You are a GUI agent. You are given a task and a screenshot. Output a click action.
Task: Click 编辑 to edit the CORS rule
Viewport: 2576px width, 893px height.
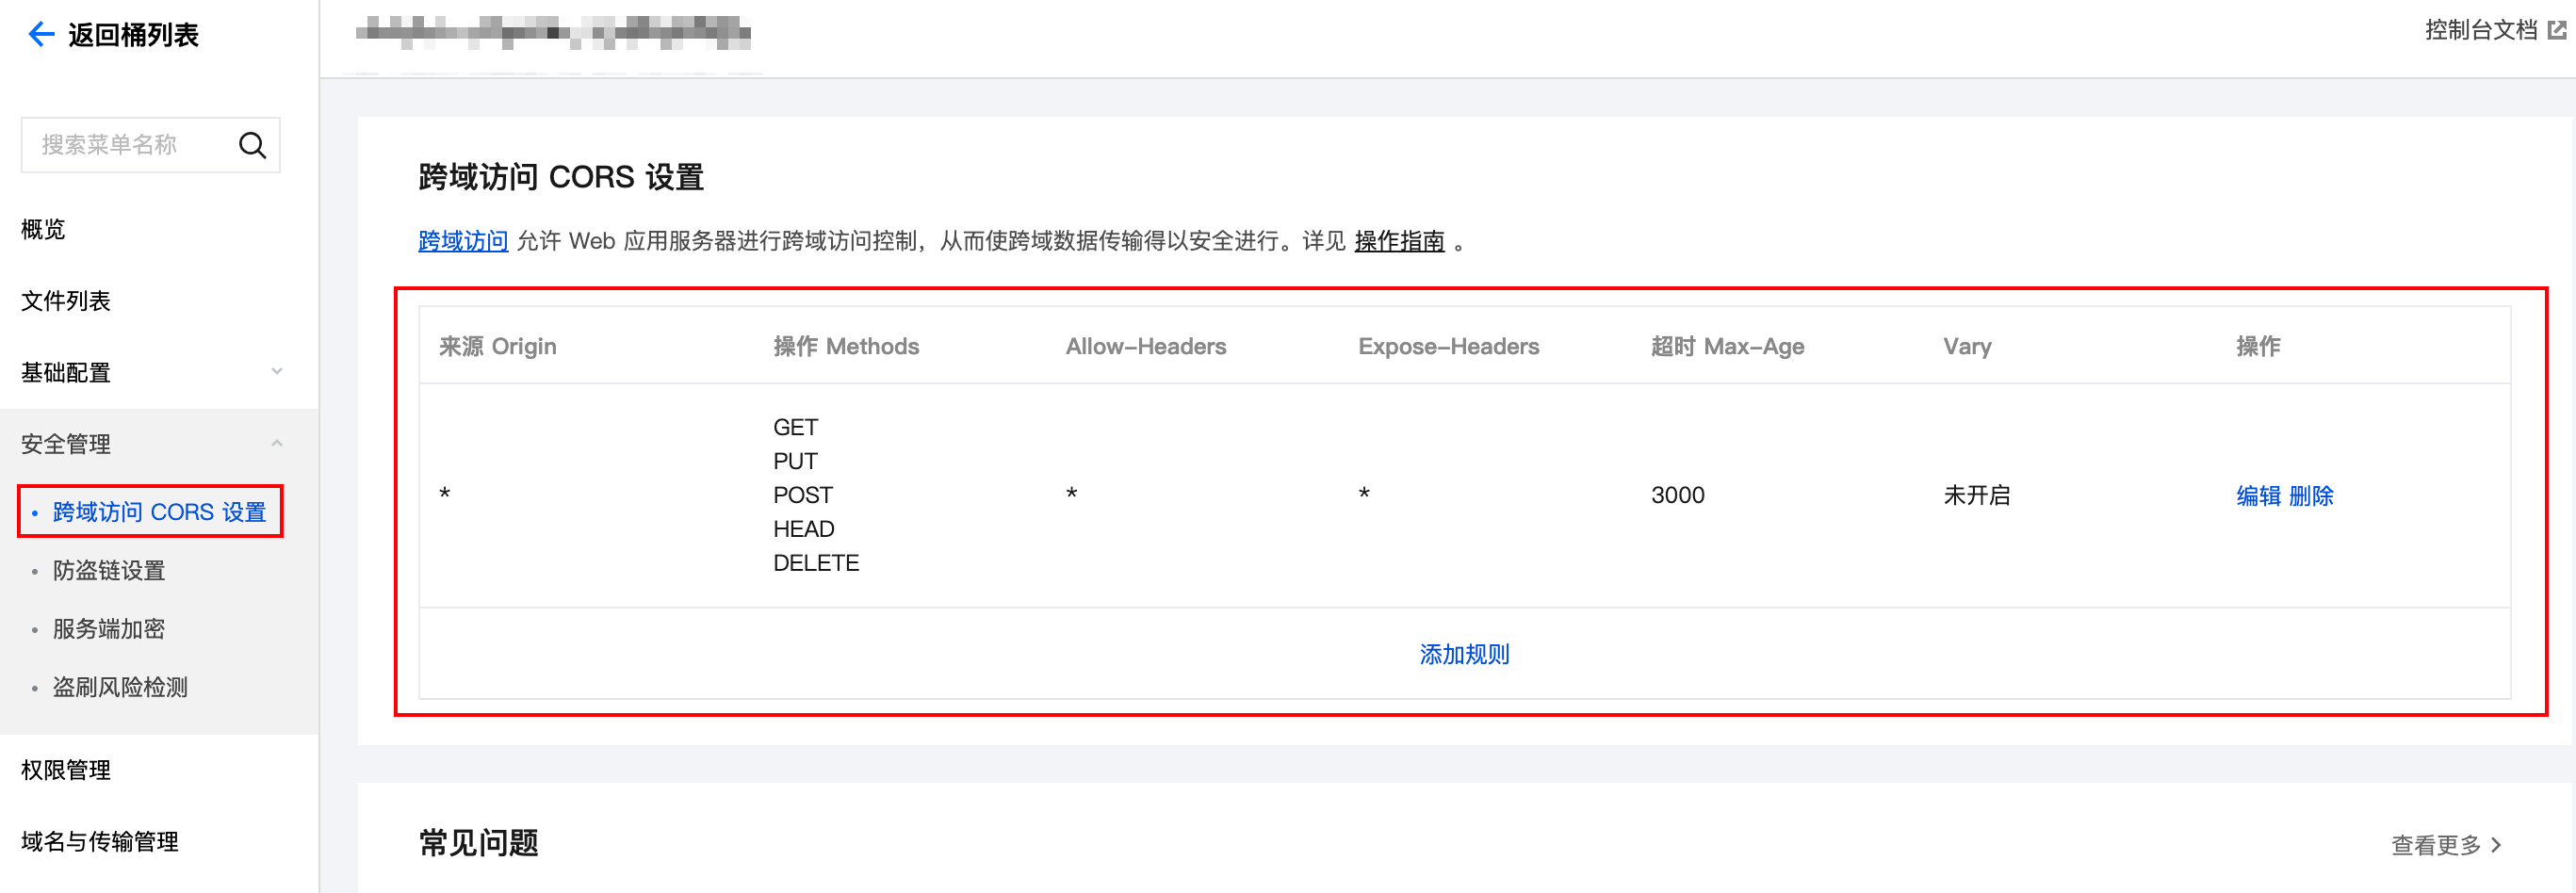[x=2257, y=496]
